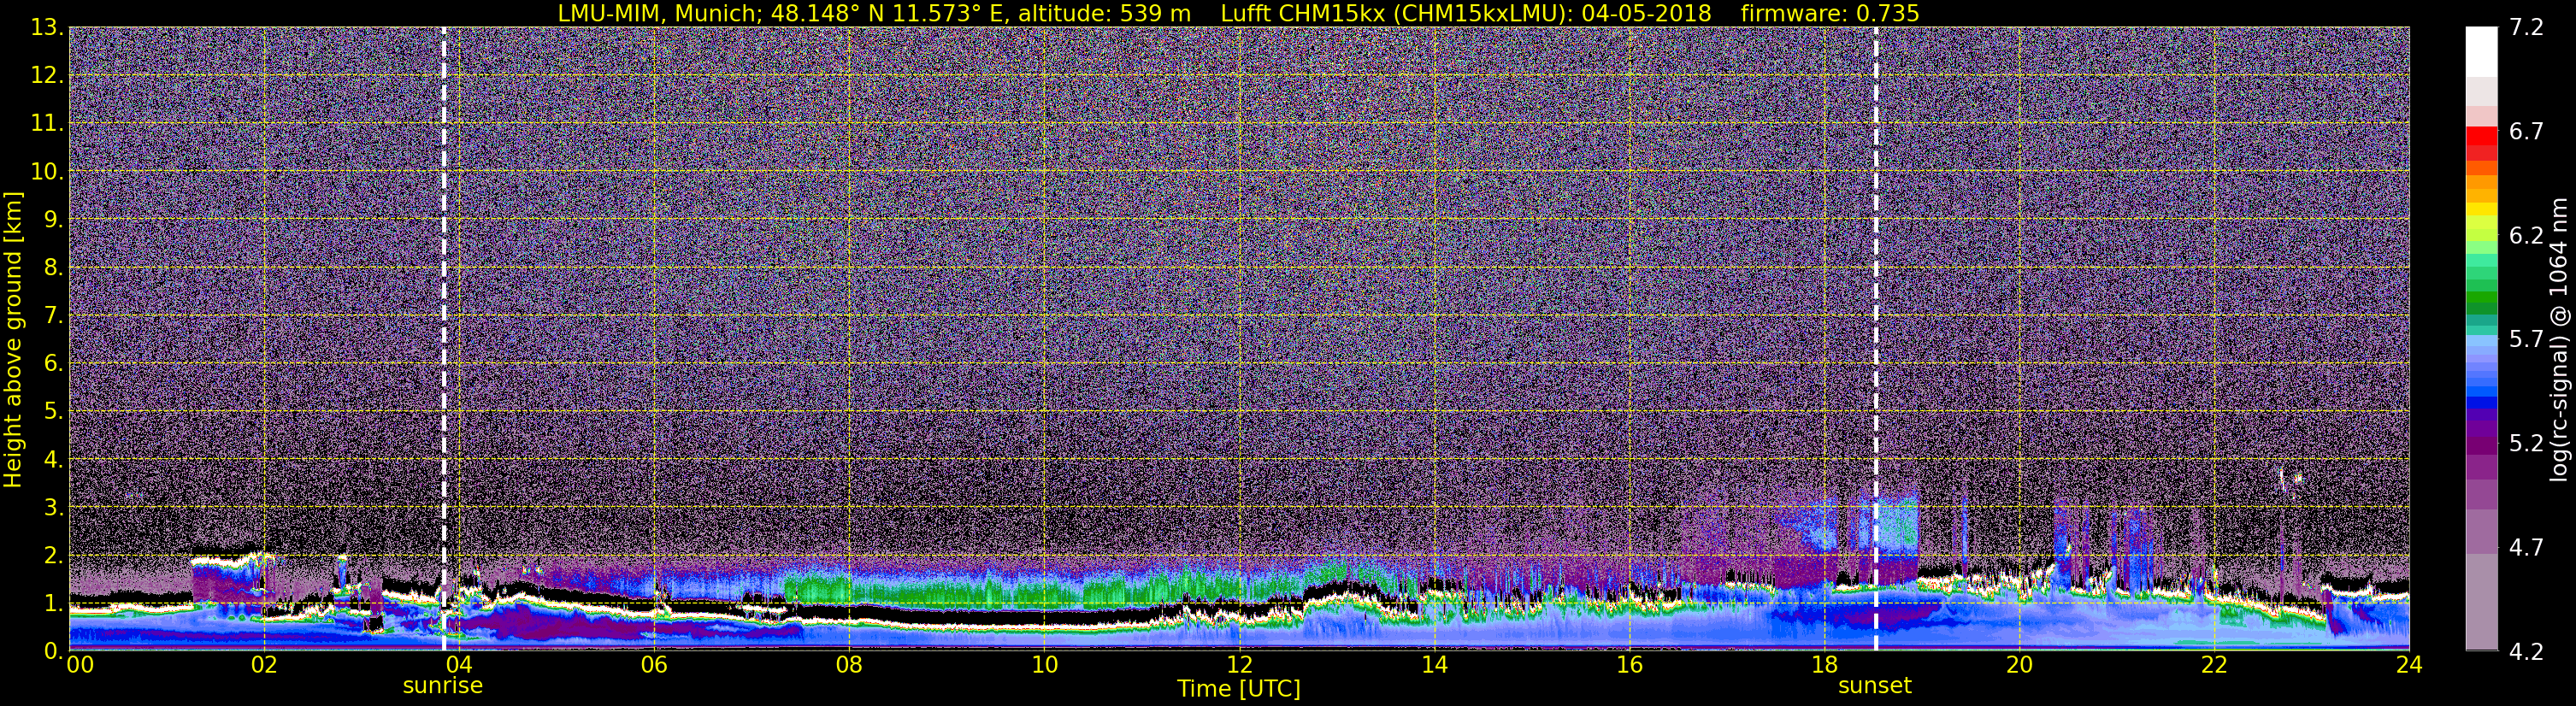This screenshot has width=2576, height=706.
Task: Click the 'Time [UTC]' axis label
Action: (x=1239, y=688)
